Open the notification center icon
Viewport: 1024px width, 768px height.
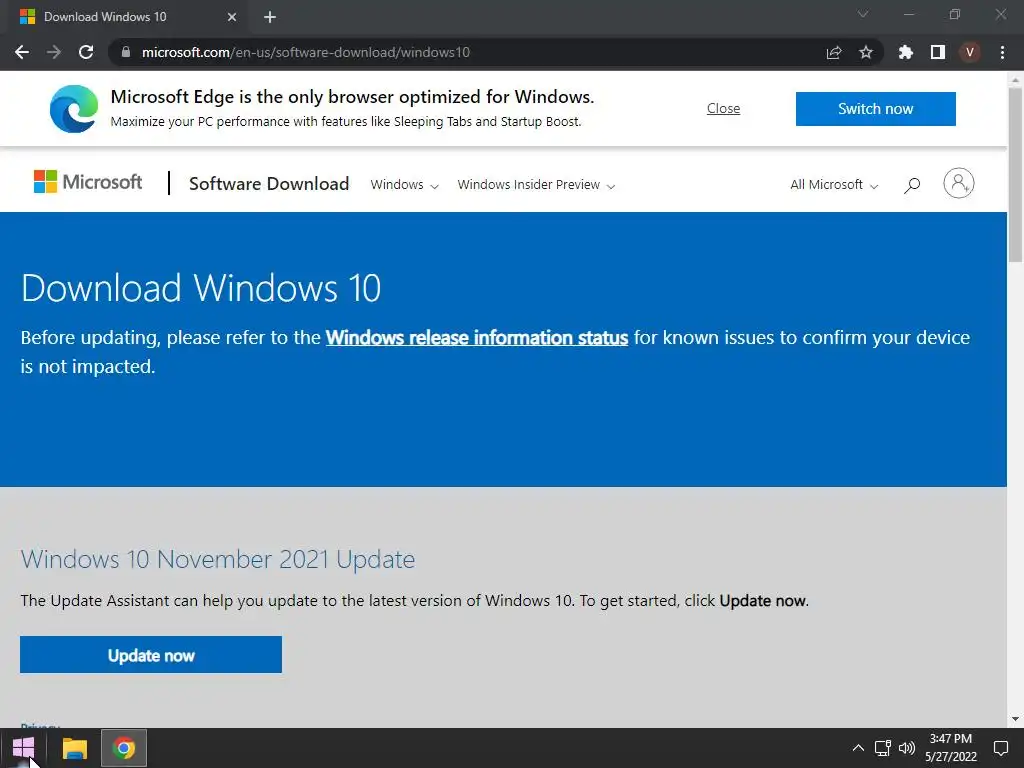click(x=1000, y=748)
